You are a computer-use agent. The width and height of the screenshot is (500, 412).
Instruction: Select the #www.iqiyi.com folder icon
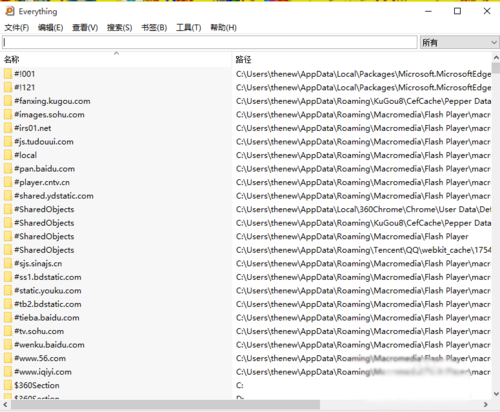click(8, 372)
